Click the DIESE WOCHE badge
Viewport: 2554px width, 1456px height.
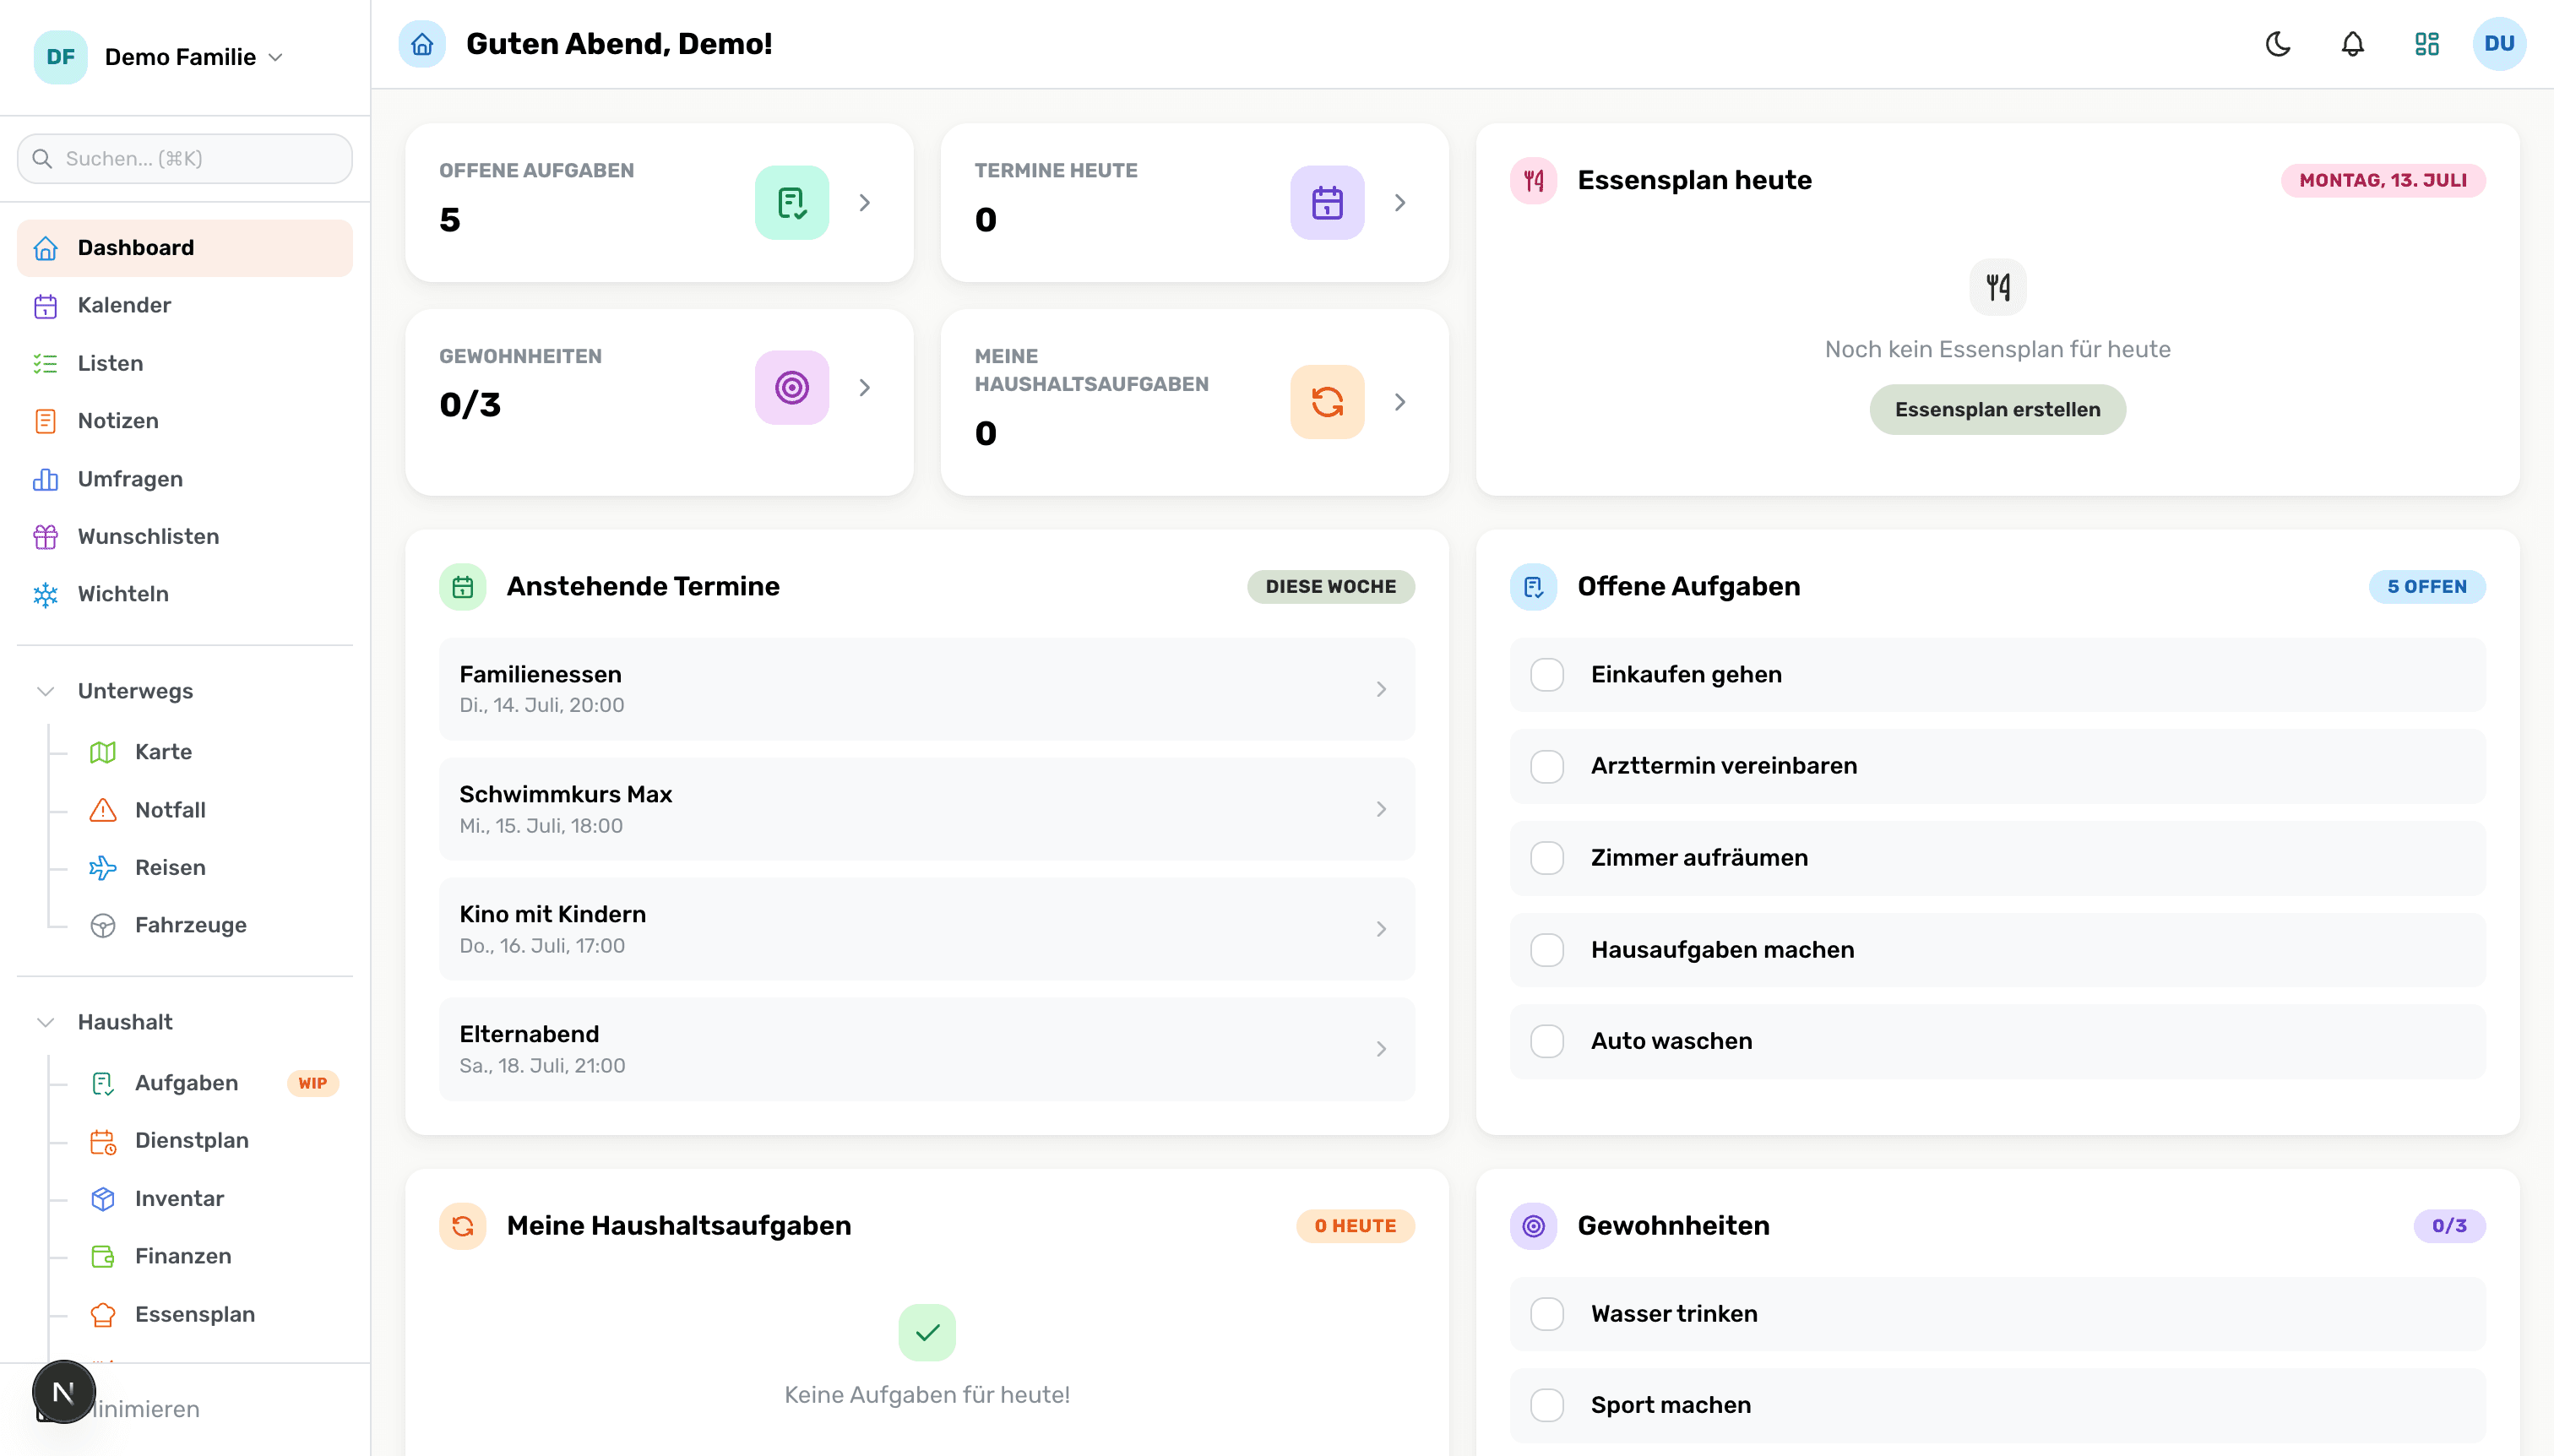point(1330,586)
